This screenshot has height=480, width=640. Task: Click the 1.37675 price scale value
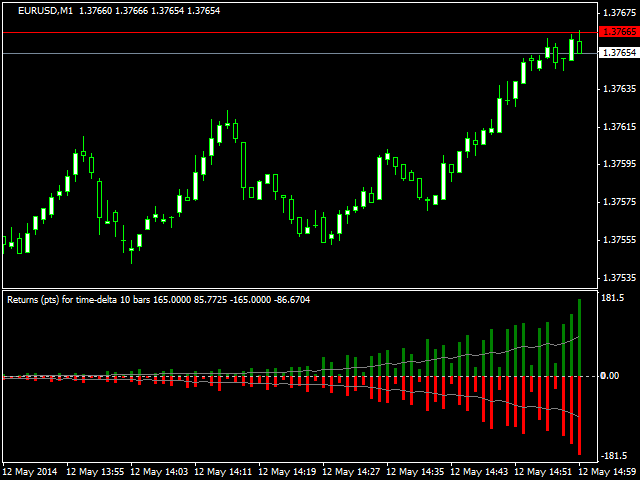619,13
